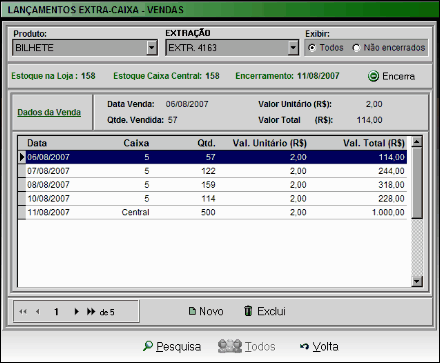This screenshot has height=363, width=440.
Task: Click the current-row indicator arrow
Action: click(x=22, y=157)
